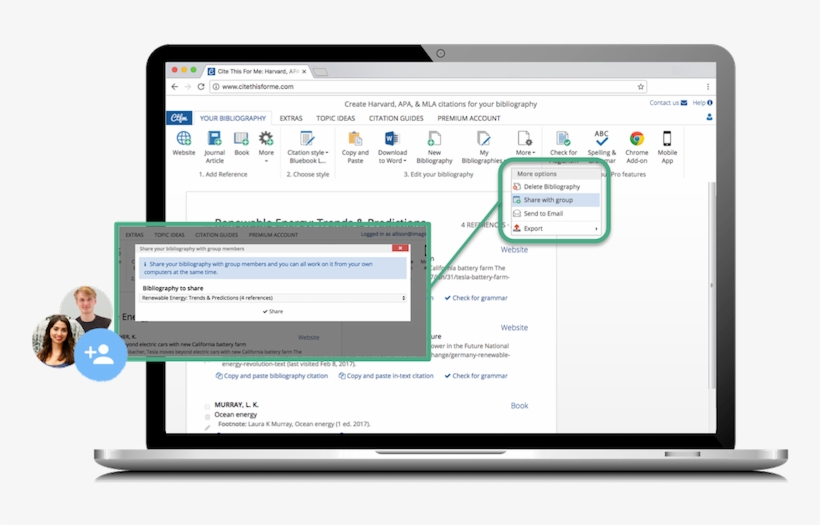Open the EXTRAS tab in main ribbon
This screenshot has width=820, height=525.
291,118
